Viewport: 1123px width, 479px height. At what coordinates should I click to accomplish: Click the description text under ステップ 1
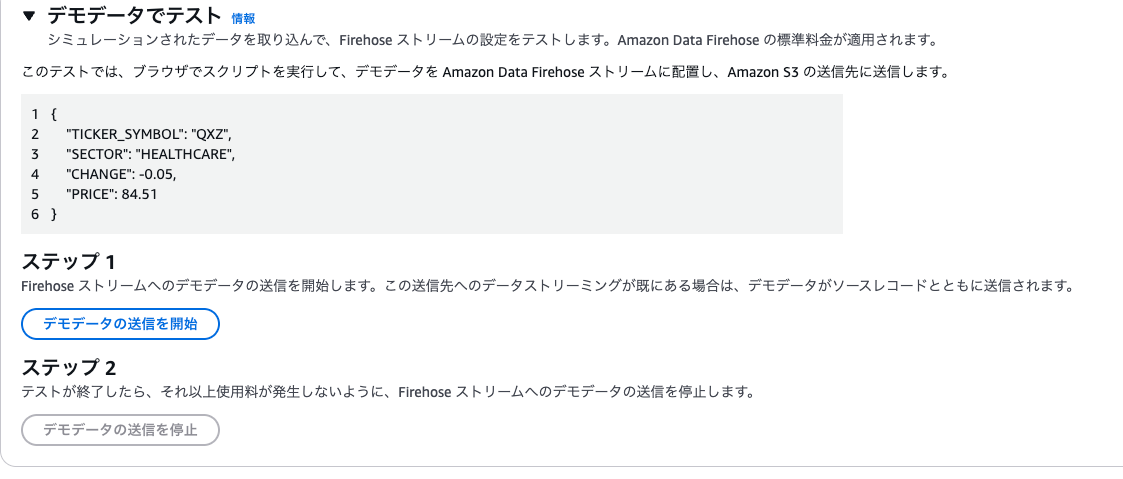pyautogui.click(x=547, y=286)
